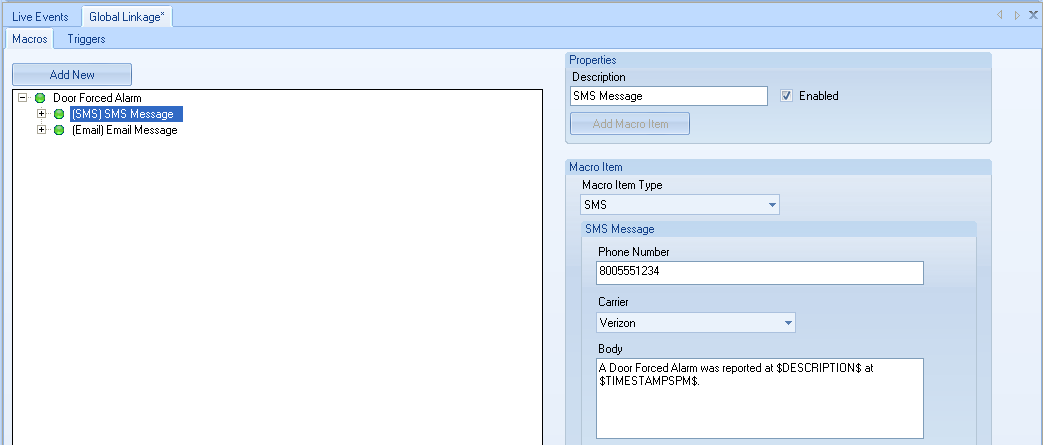Switch to the Live Events tab
The image size is (1043, 445).
tap(40, 17)
